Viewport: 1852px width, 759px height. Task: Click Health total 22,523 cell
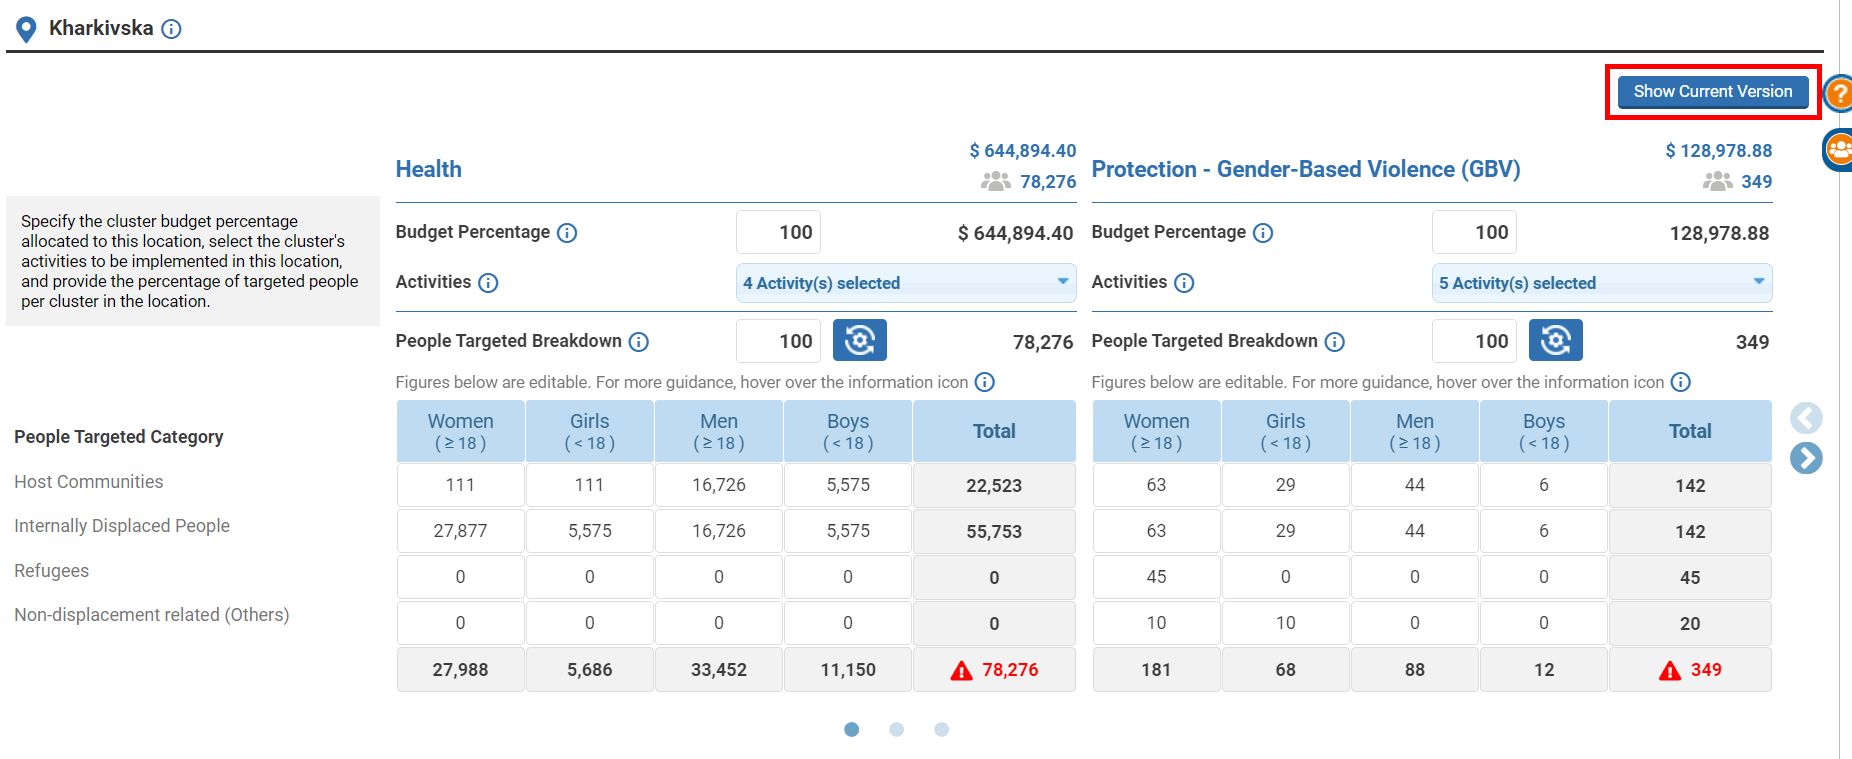(994, 485)
